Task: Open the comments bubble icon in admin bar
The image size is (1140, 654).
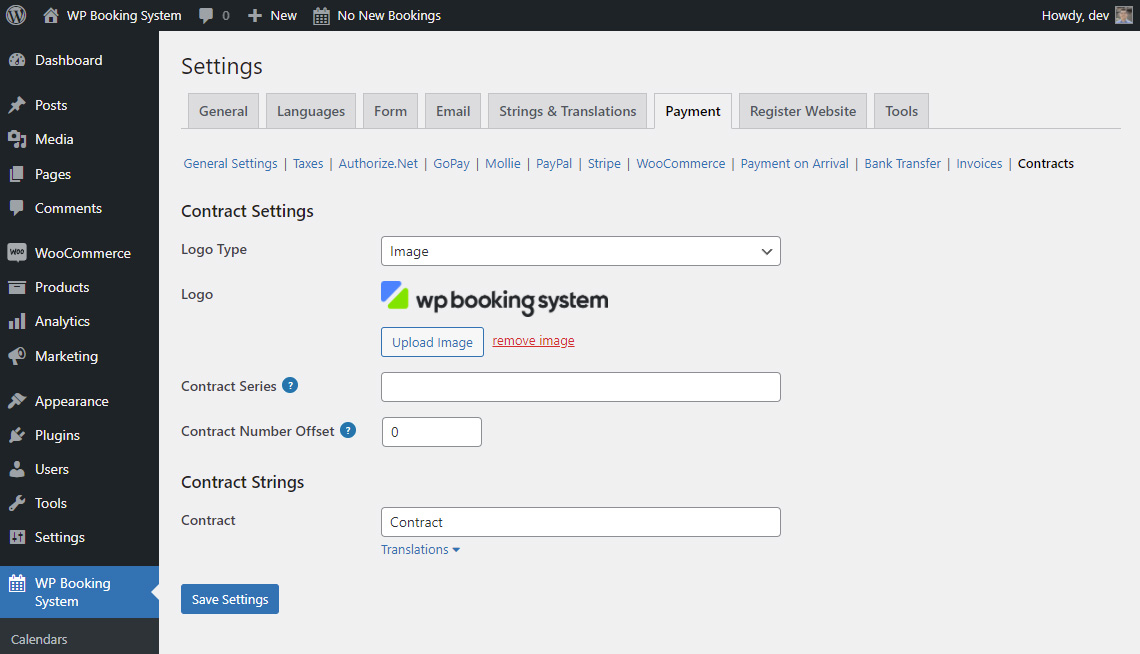Action: pos(206,16)
